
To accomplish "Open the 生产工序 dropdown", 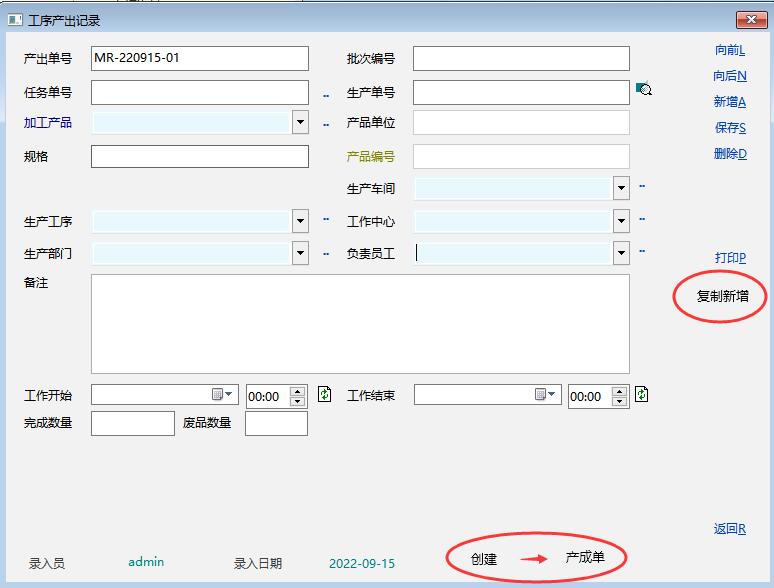I will pyautogui.click(x=300, y=221).
